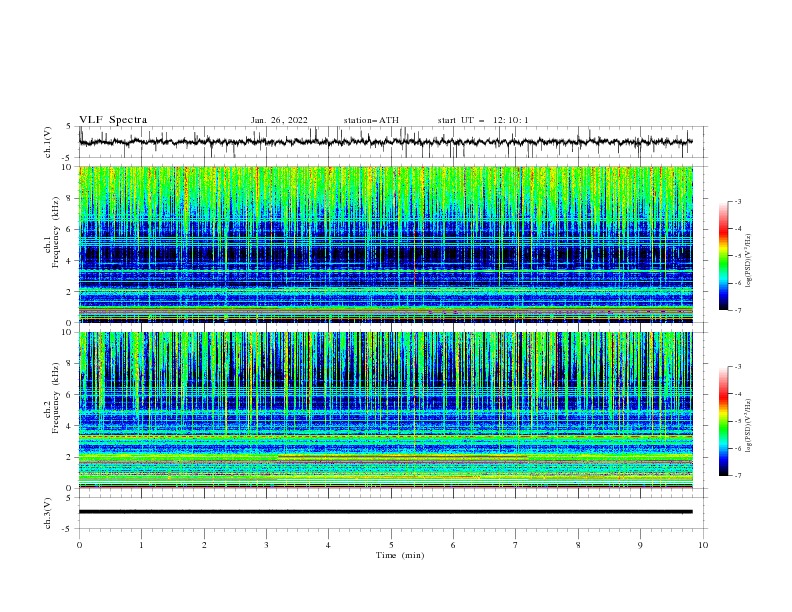Click the "ch.1(V)" axis label
Screen dimensions: 792x612
coord(48,142)
